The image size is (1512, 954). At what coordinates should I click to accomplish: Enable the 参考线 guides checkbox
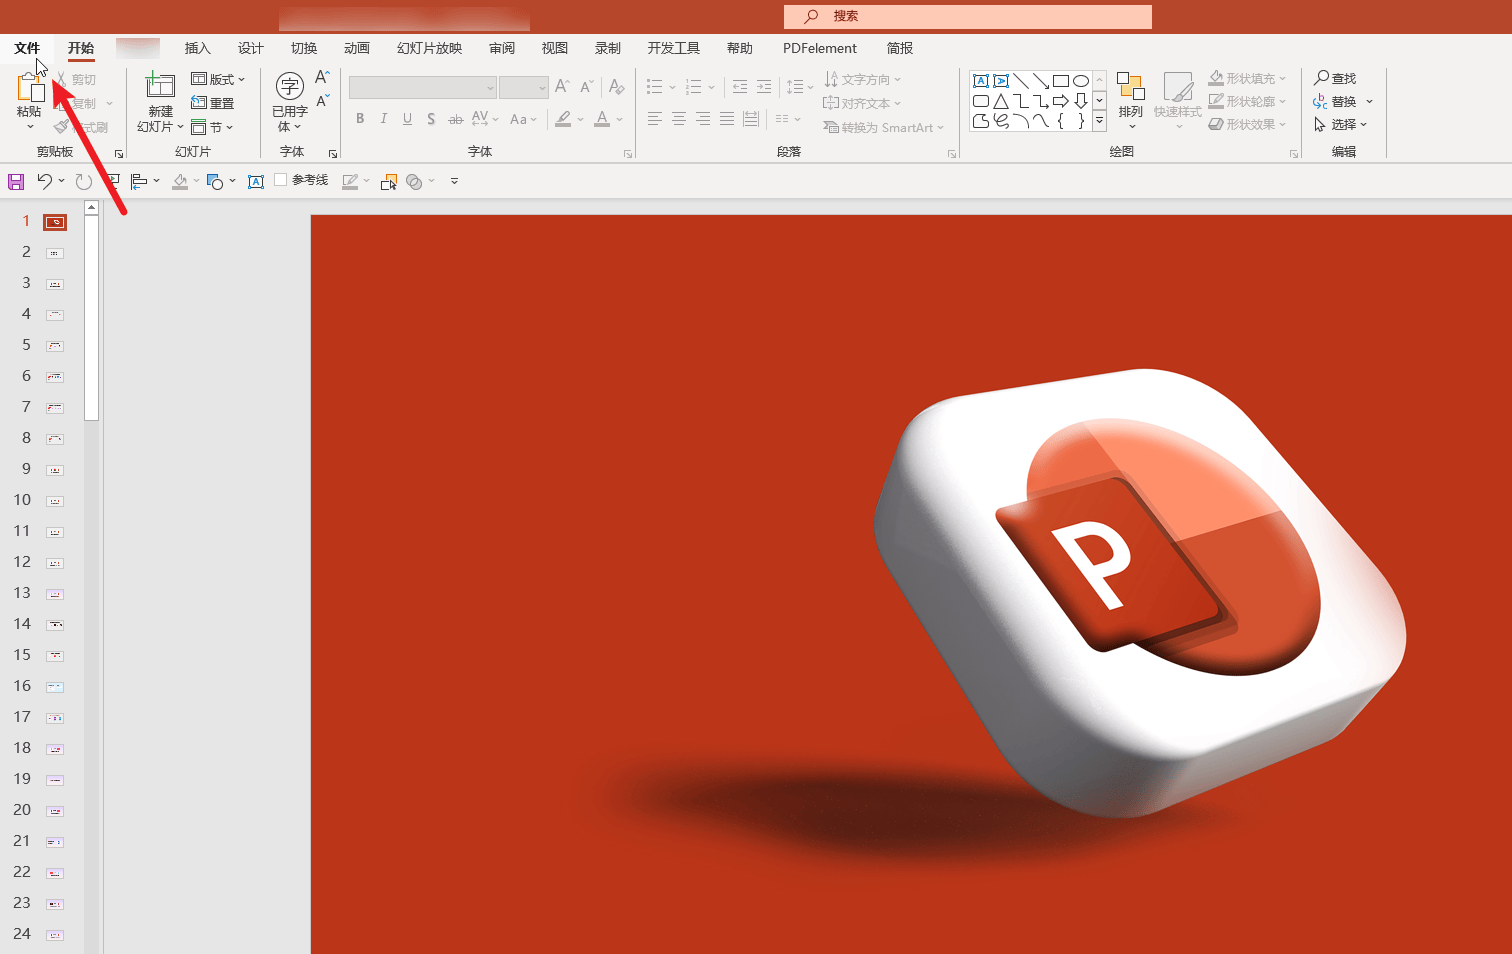coord(281,180)
